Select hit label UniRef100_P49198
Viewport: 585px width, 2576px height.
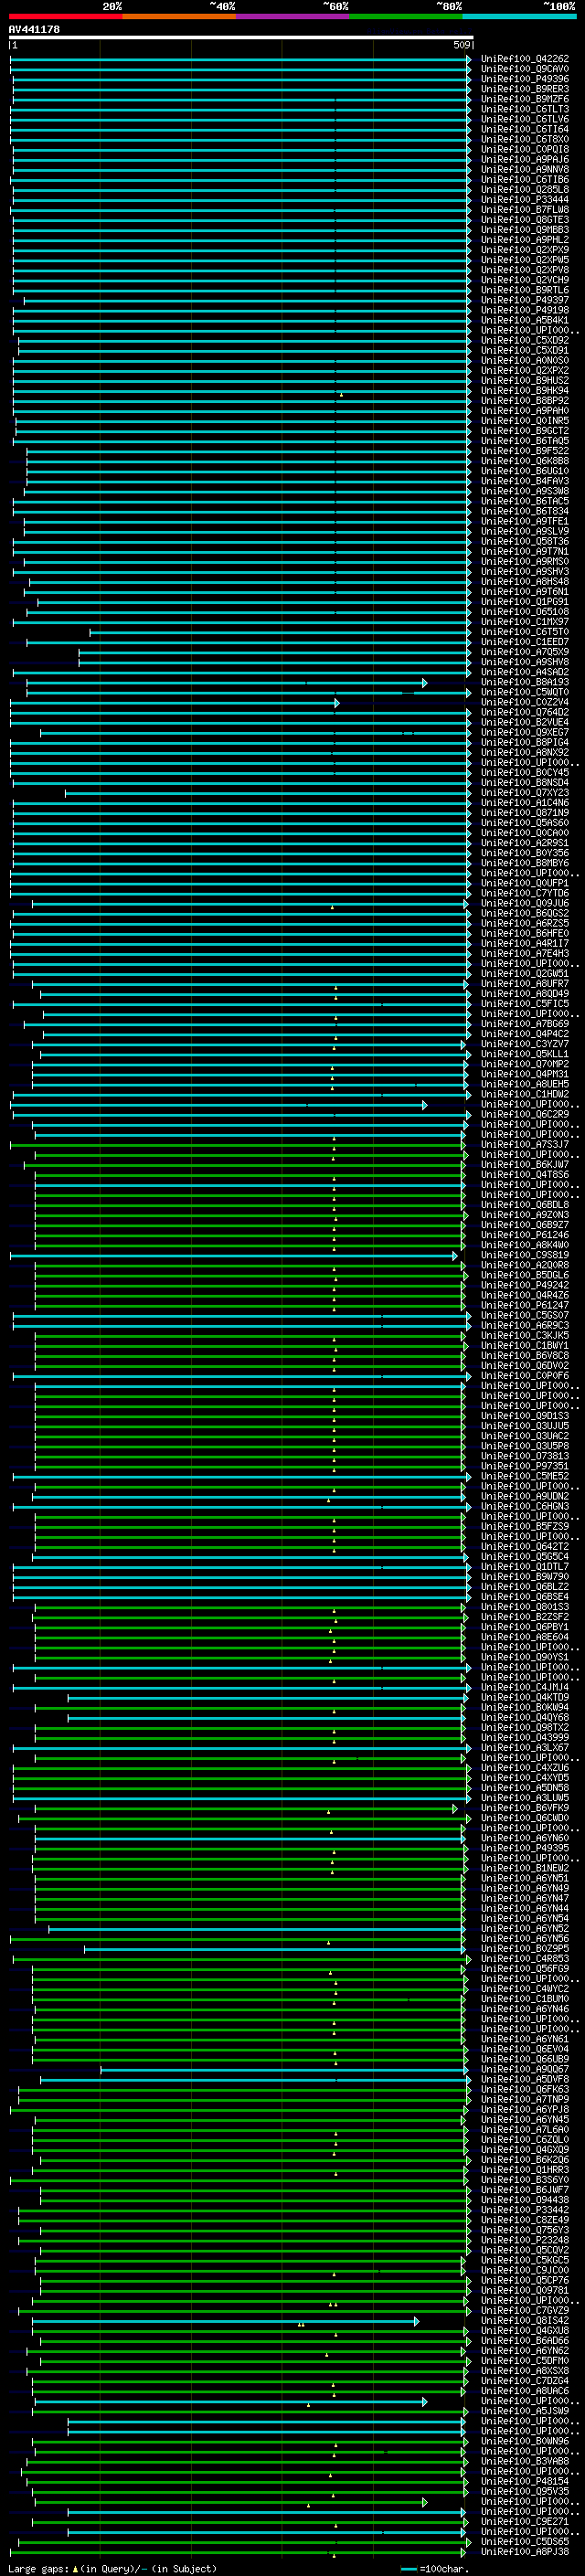coord(525,310)
